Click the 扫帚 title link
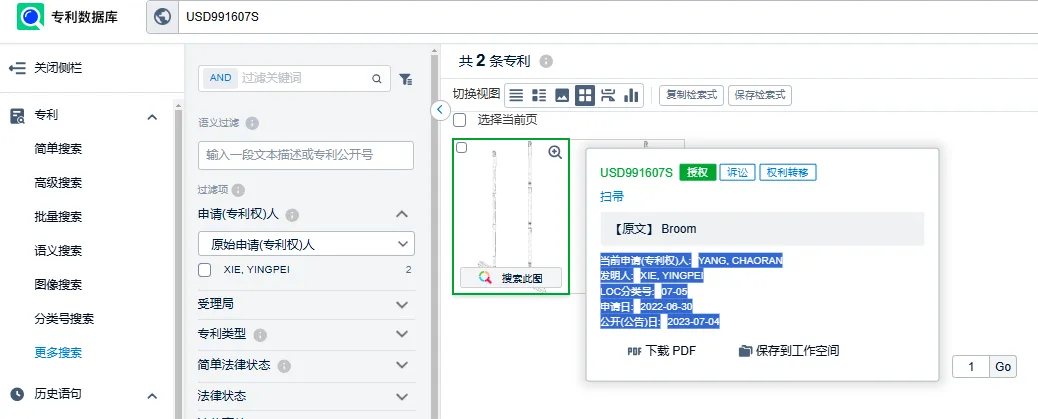The width and height of the screenshot is (1038, 419). pos(612,197)
